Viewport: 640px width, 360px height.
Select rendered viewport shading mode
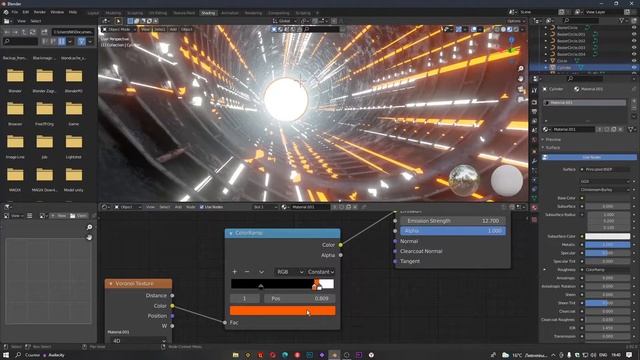click(516, 29)
